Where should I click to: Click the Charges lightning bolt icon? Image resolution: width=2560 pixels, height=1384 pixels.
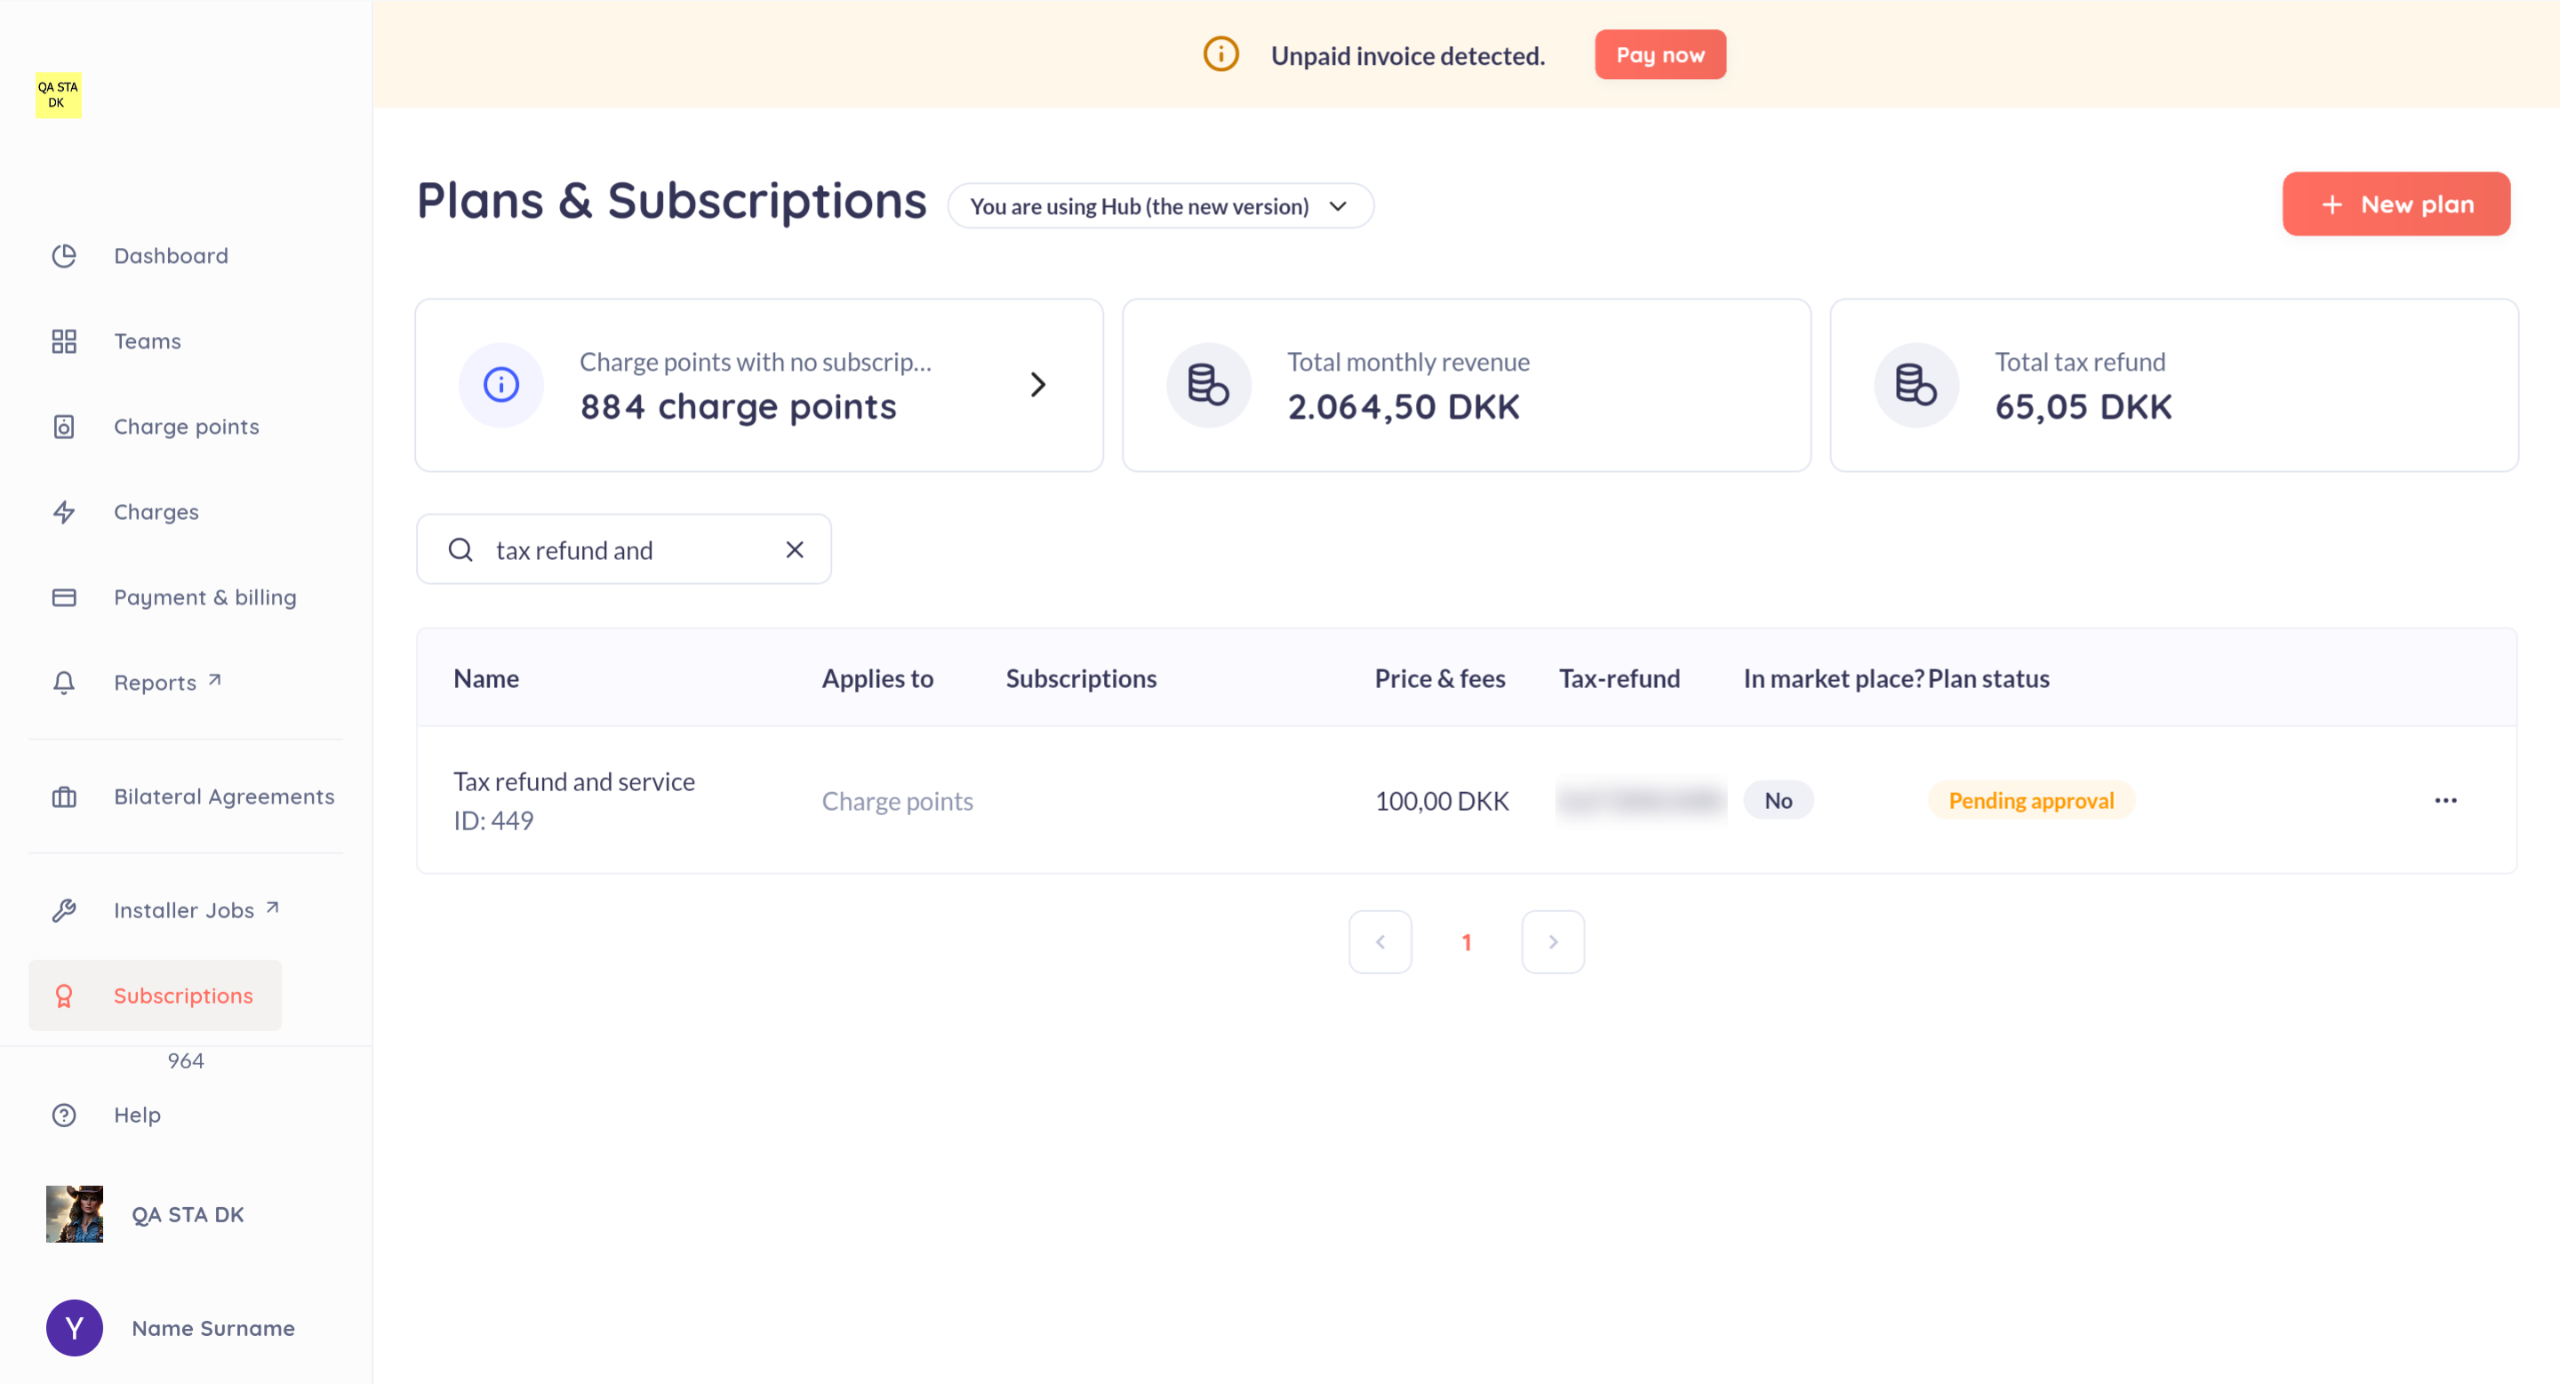click(64, 512)
